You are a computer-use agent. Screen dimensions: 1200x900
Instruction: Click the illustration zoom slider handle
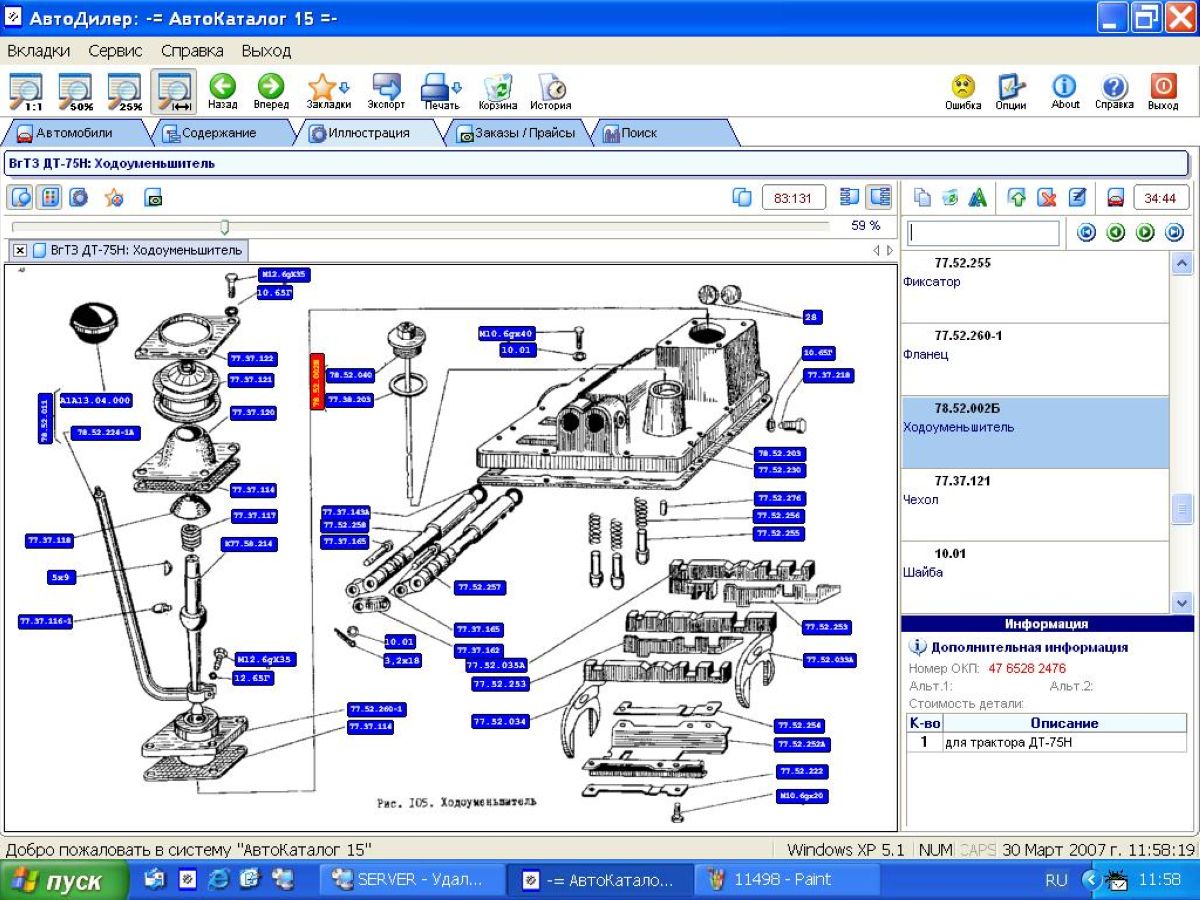(224, 227)
